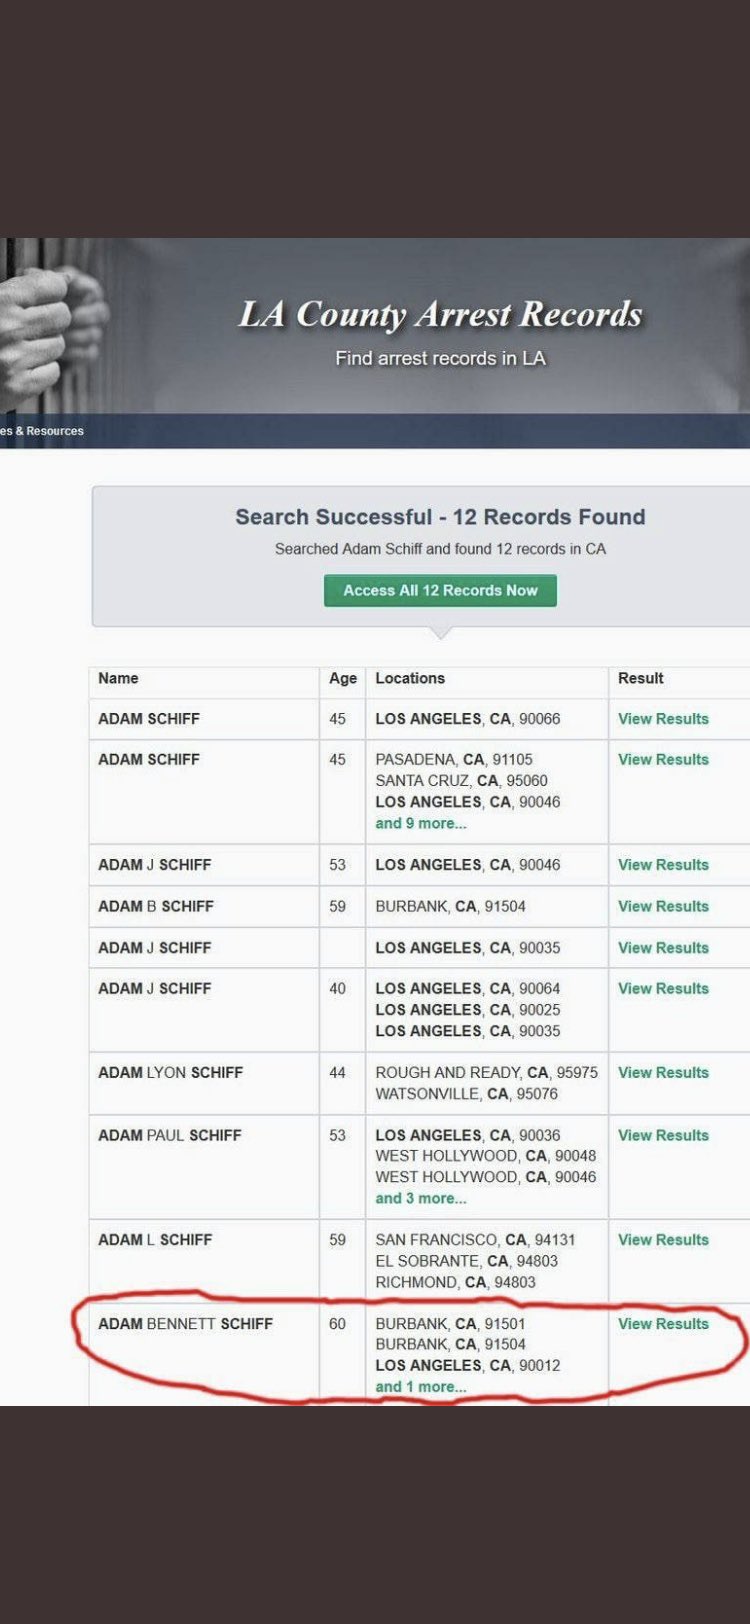This screenshot has width=750, height=1624.
Task: Click the location LOS ANGELES, CA, 90064
Action: [x=468, y=989]
